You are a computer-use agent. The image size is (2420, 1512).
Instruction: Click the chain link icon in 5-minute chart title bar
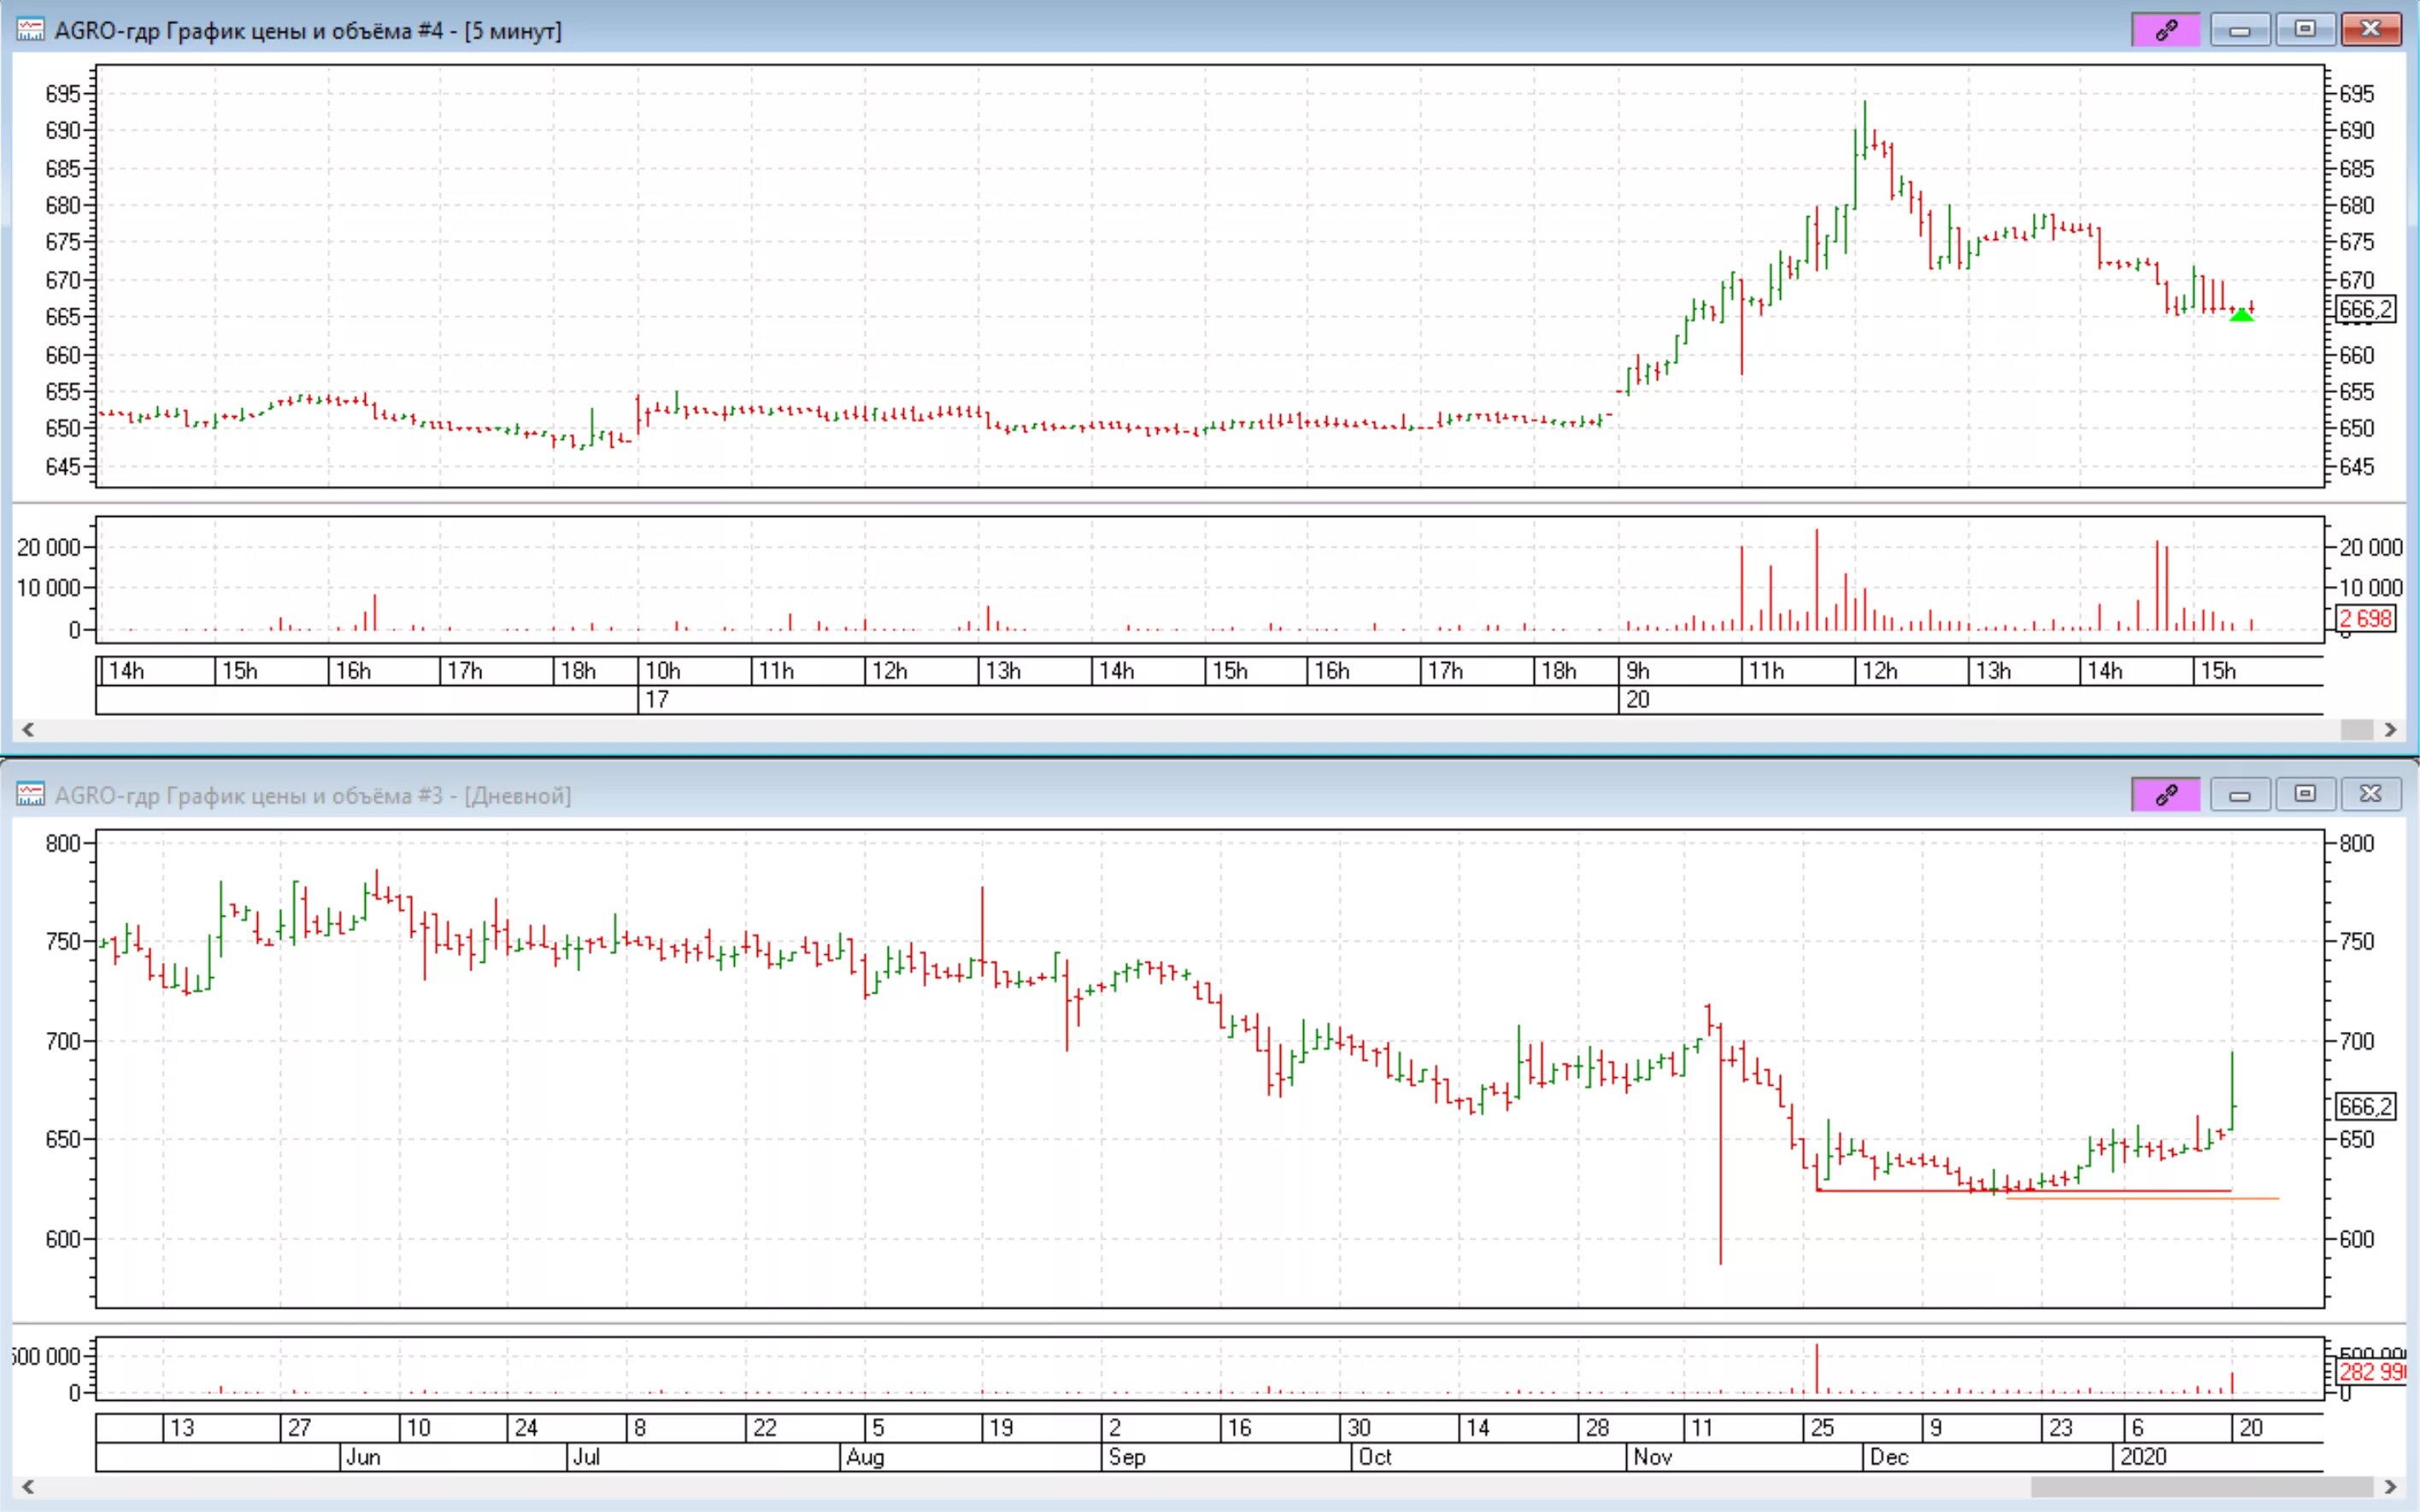(x=2165, y=30)
